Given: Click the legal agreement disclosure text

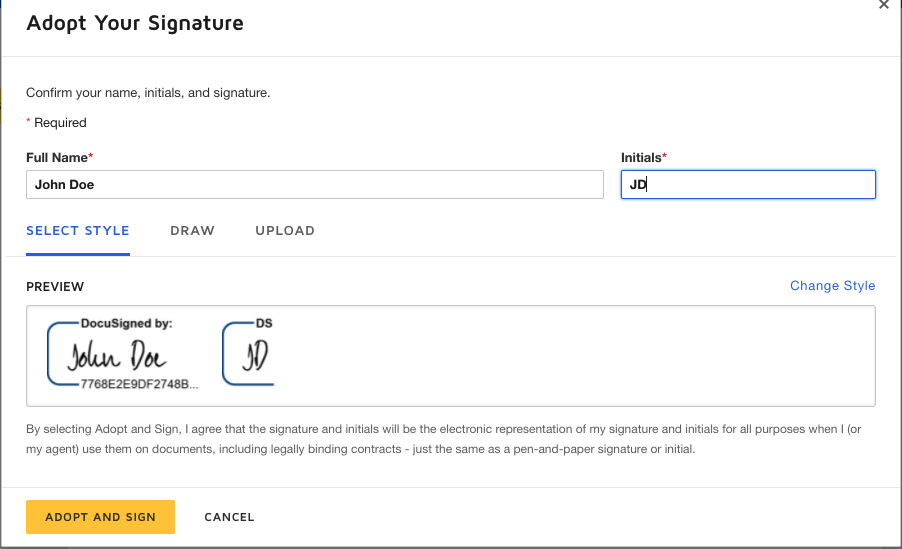Looking at the screenshot, I should click(x=450, y=439).
